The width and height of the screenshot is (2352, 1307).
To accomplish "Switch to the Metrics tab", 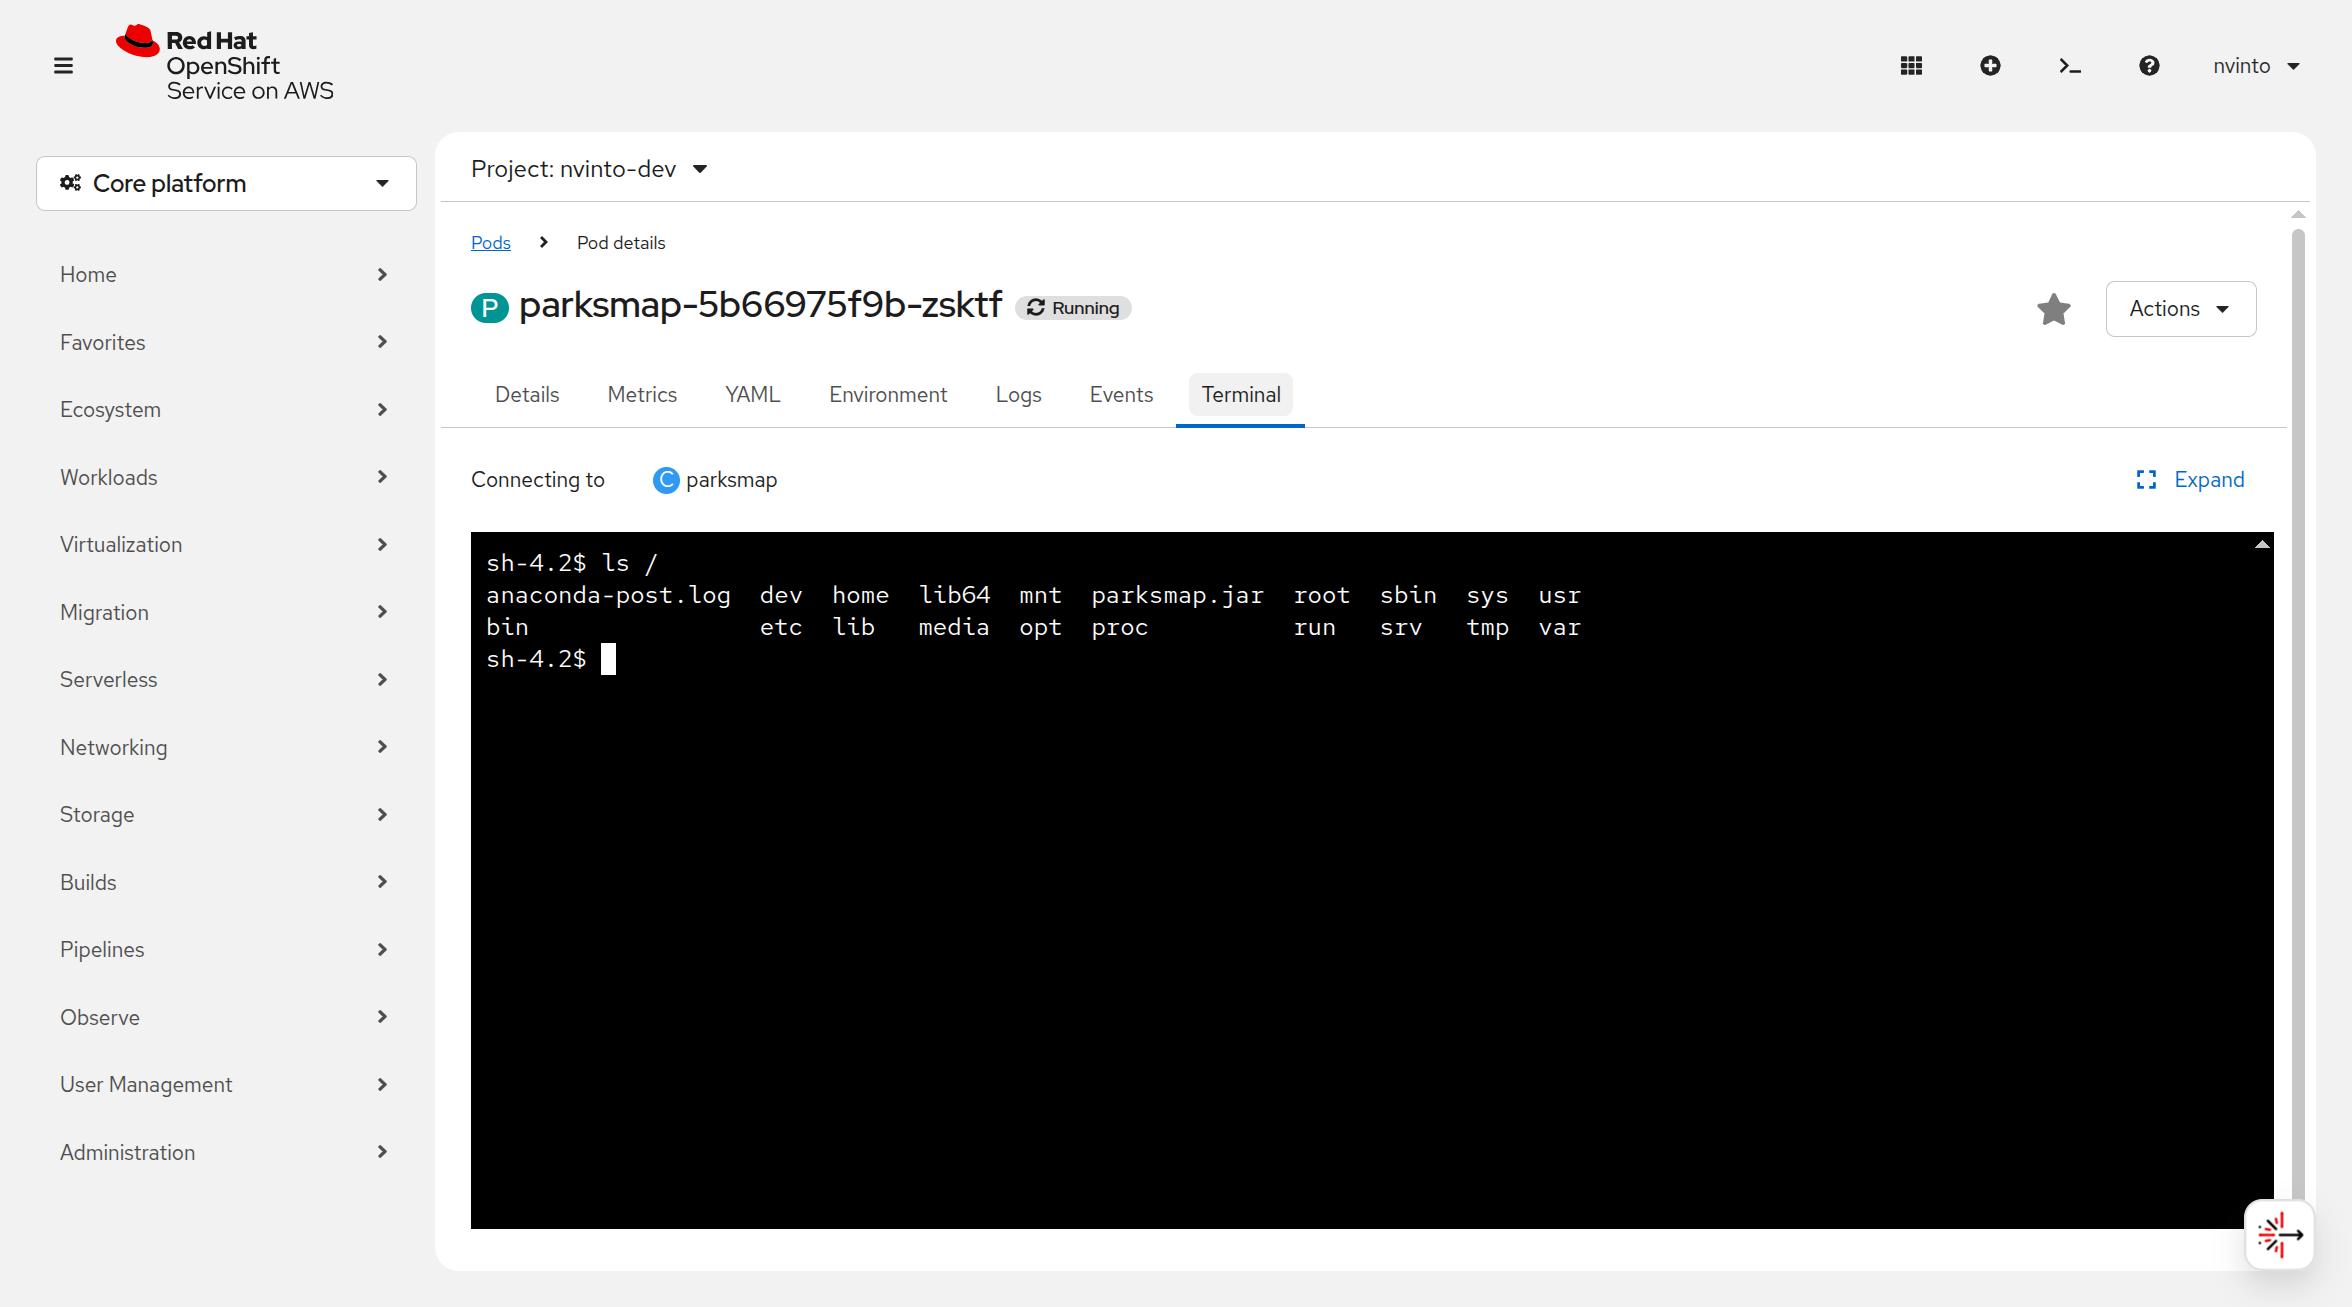I will 642,394.
